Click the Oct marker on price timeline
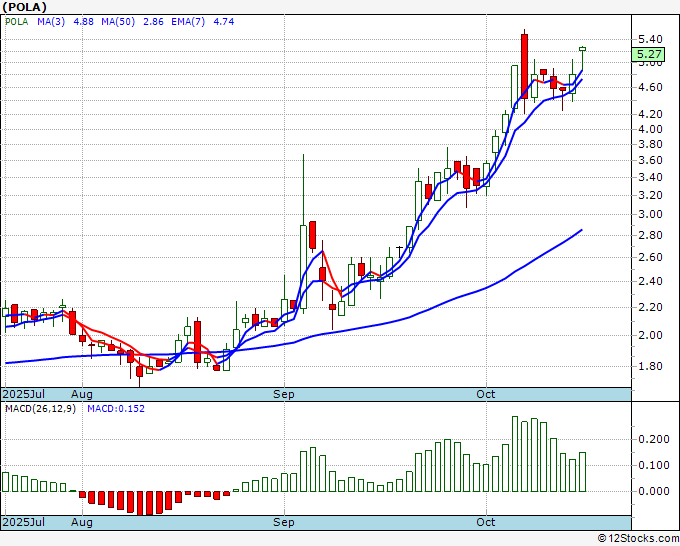 (x=487, y=395)
